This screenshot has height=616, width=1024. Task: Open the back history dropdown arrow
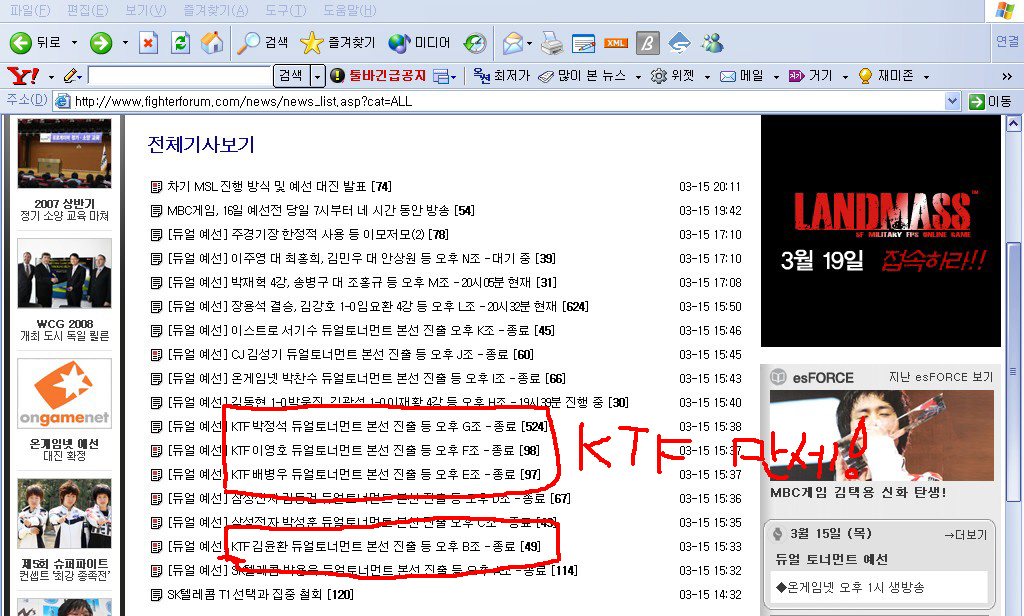(74, 43)
